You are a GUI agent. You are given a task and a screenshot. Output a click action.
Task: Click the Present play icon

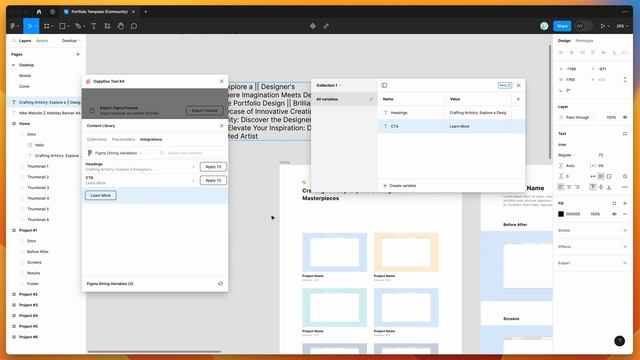tap(602, 26)
